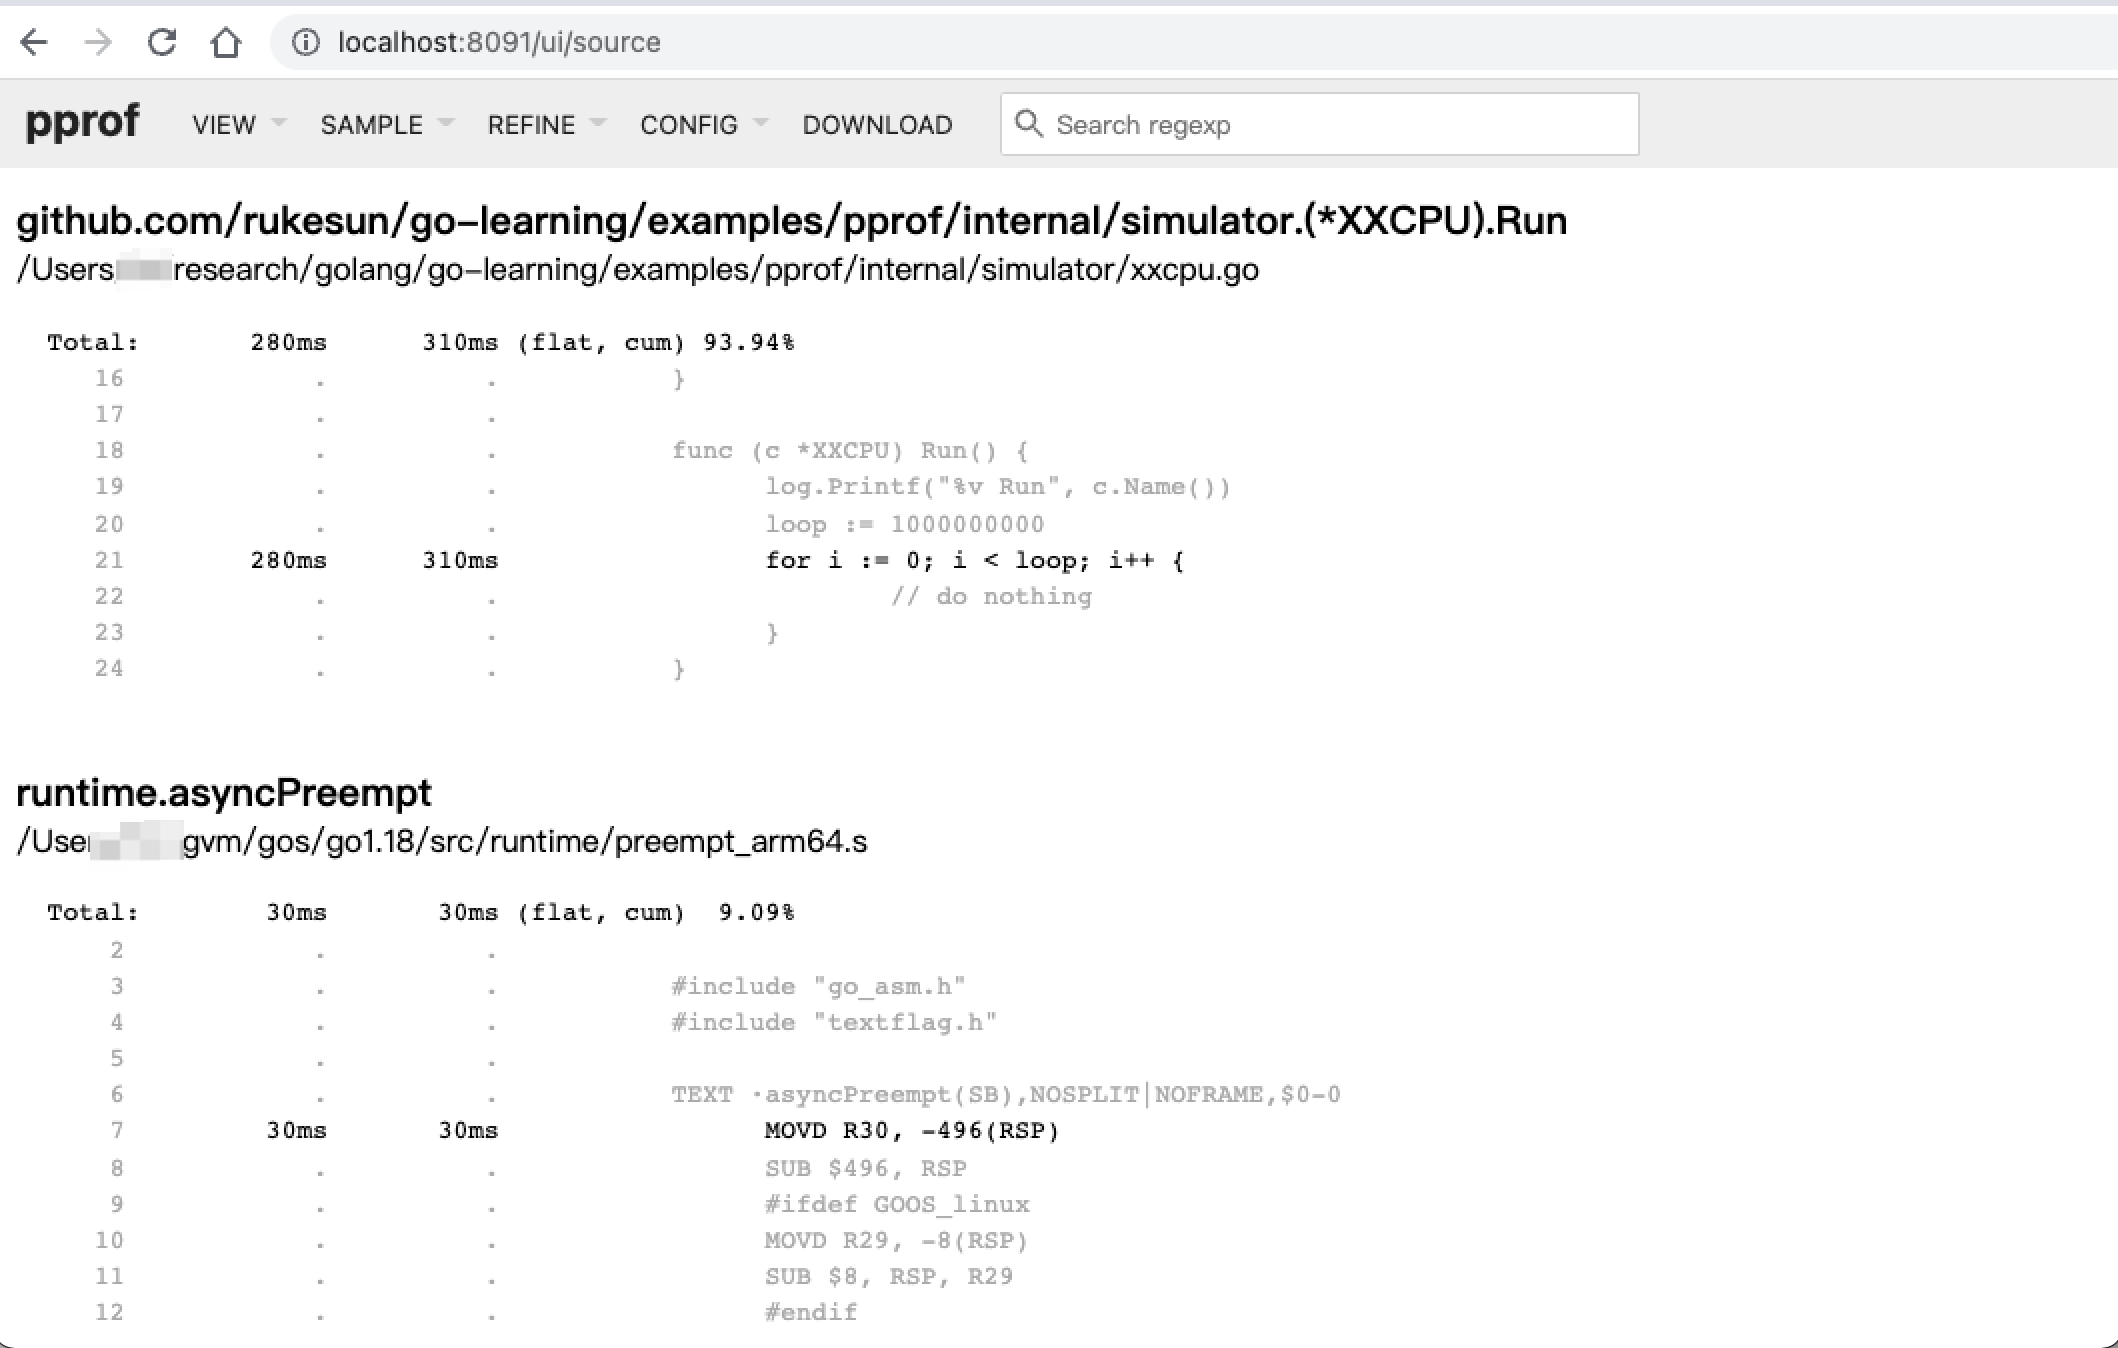The width and height of the screenshot is (2118, 1348).
Task: Expand the SAMPLE dropdown arrow
Action: point(447,124)
